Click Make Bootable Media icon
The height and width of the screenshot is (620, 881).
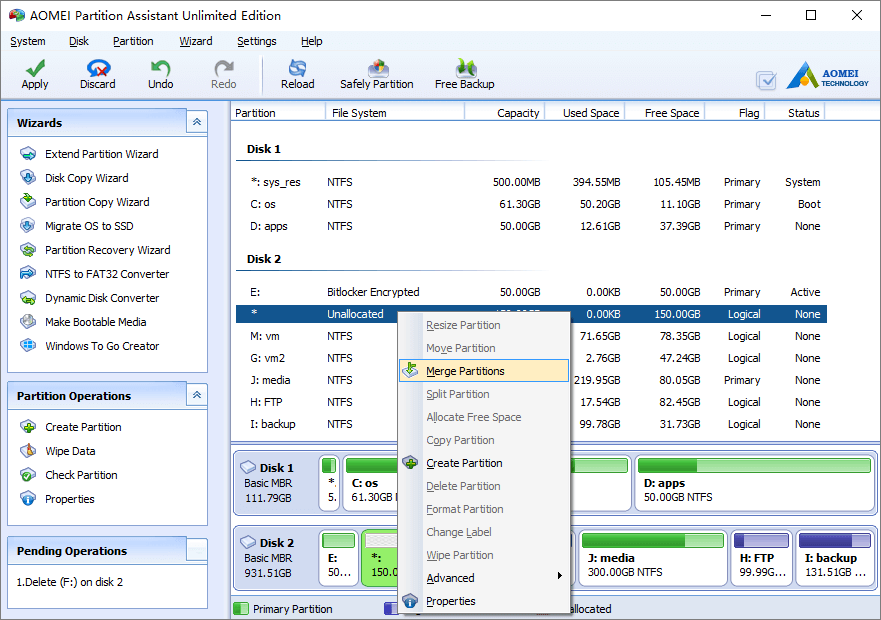28,322
